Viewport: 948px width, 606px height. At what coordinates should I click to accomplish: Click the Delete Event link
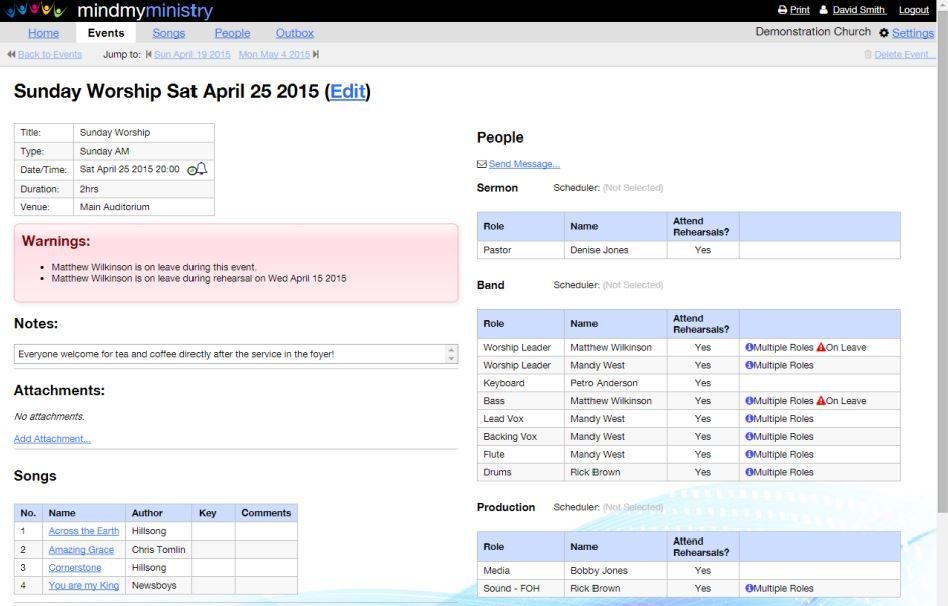904,54
